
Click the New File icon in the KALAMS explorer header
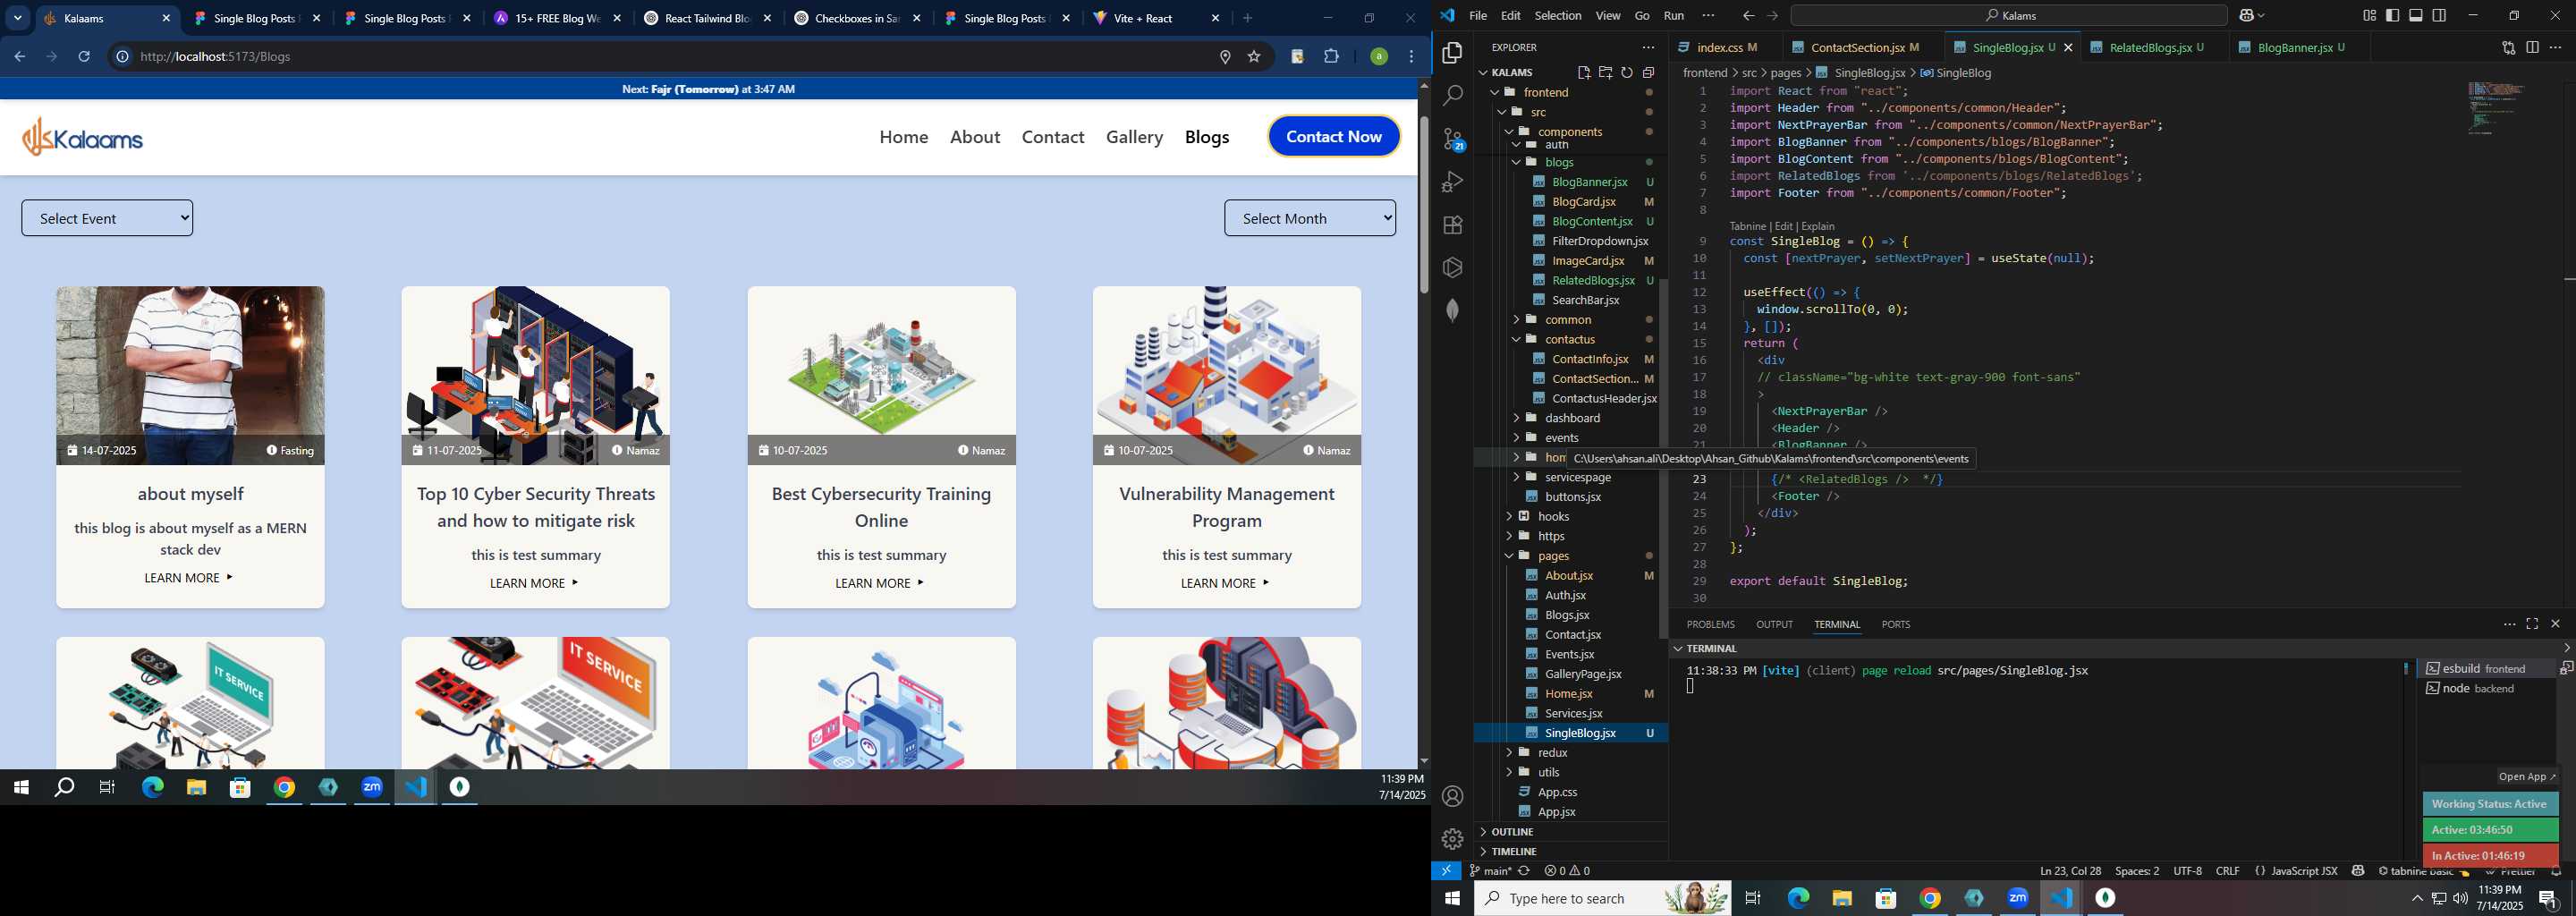[1583, 72]
